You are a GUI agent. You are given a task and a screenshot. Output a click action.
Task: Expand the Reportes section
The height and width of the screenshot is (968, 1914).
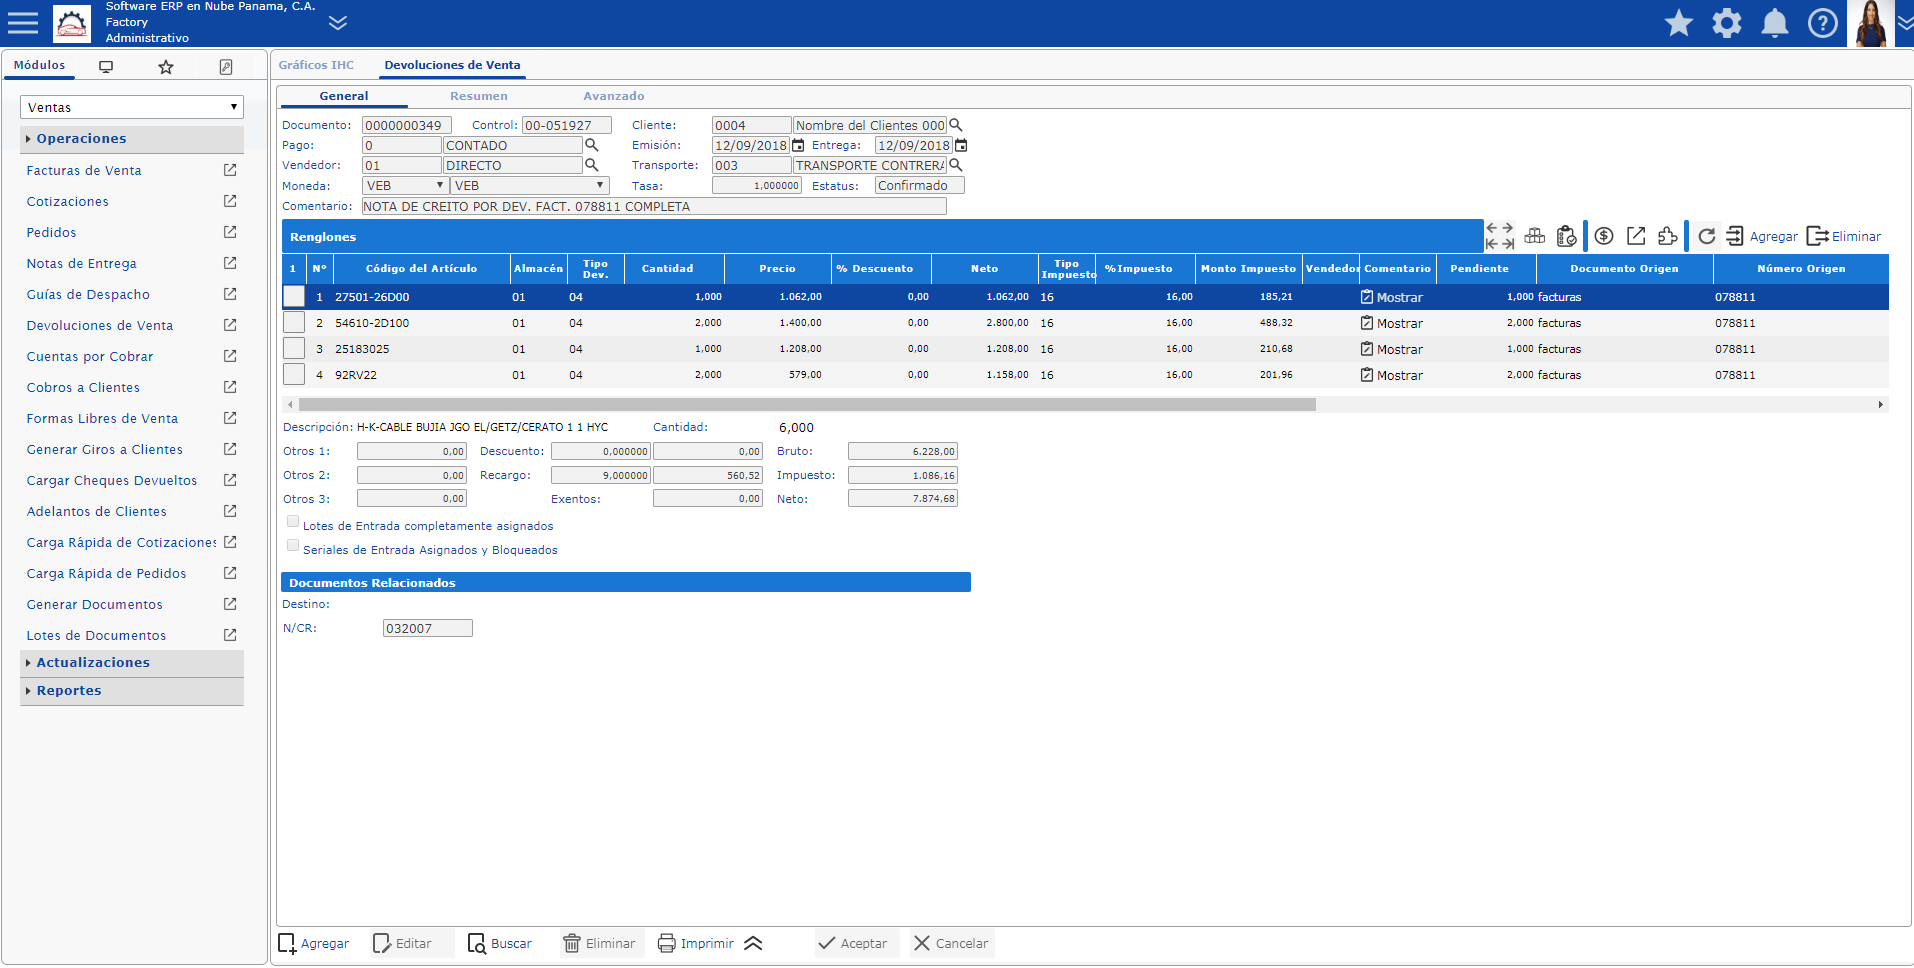click(69, 691)
